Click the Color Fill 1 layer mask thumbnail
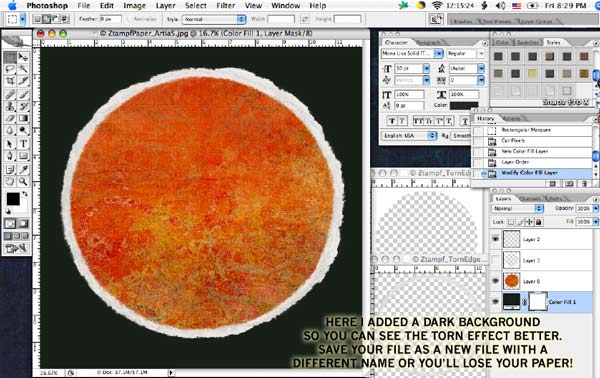 point(538,301)
